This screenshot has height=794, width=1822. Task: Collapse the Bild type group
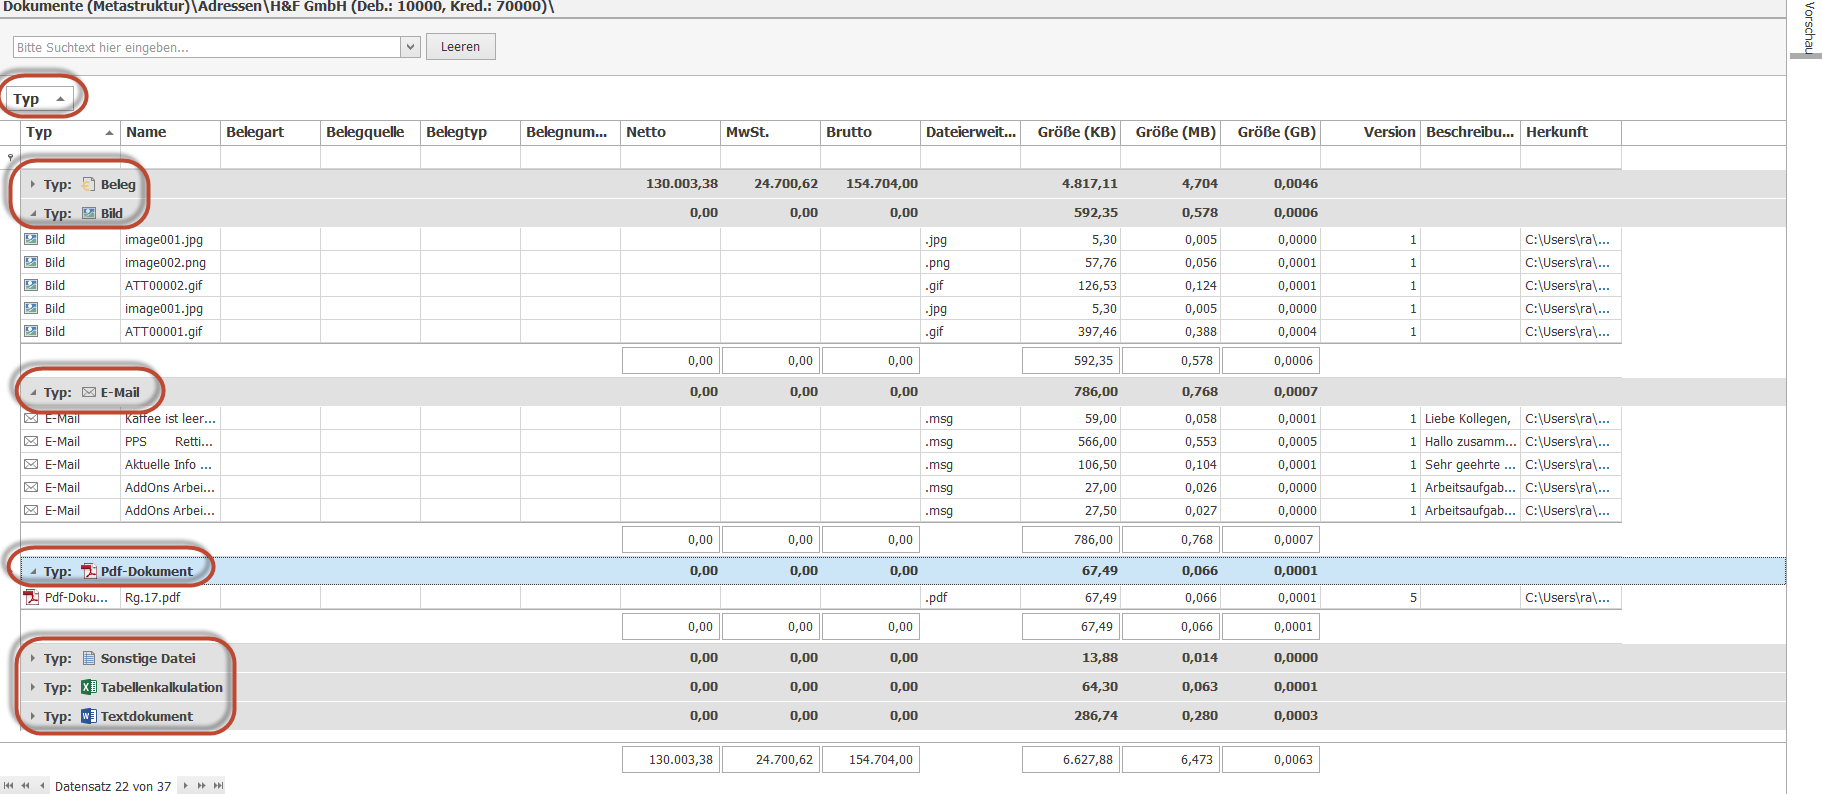[33, 213]
